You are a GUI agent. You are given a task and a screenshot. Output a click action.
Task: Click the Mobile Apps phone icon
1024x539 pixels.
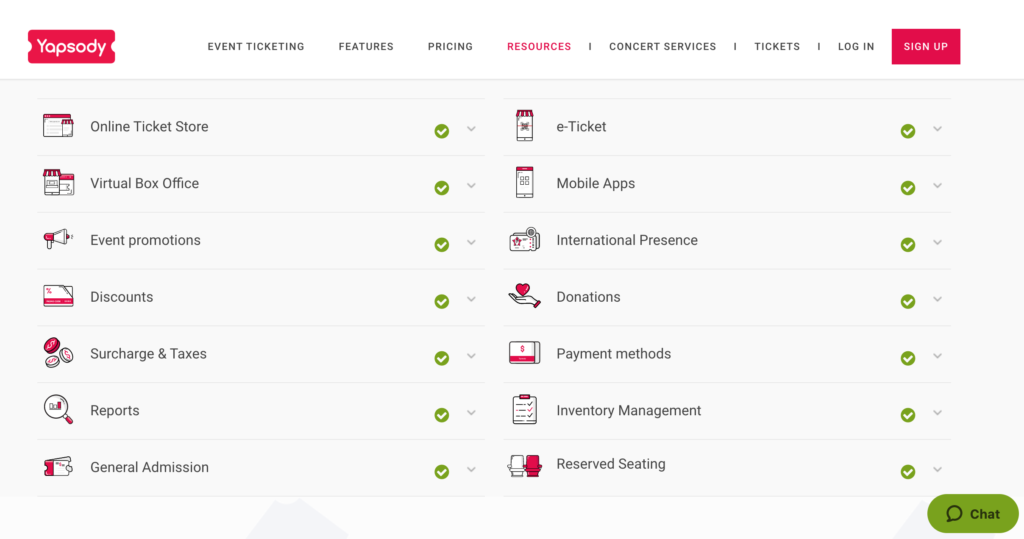[x=524, y=183]
